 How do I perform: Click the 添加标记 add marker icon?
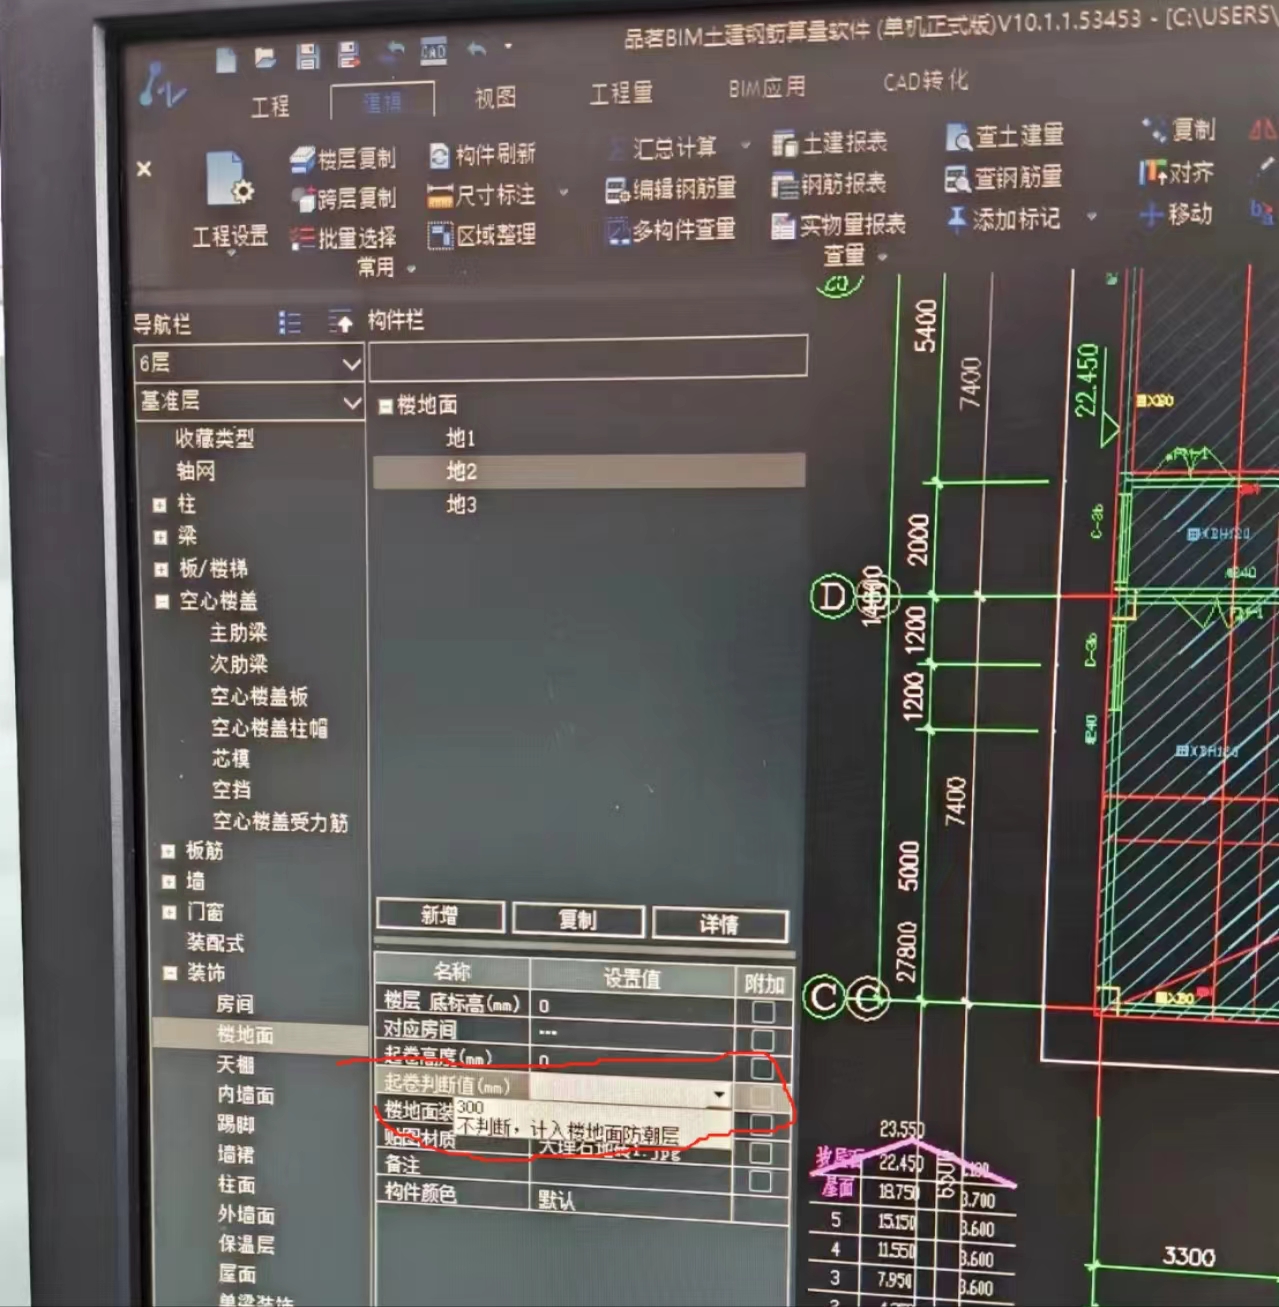coord(957,220)
